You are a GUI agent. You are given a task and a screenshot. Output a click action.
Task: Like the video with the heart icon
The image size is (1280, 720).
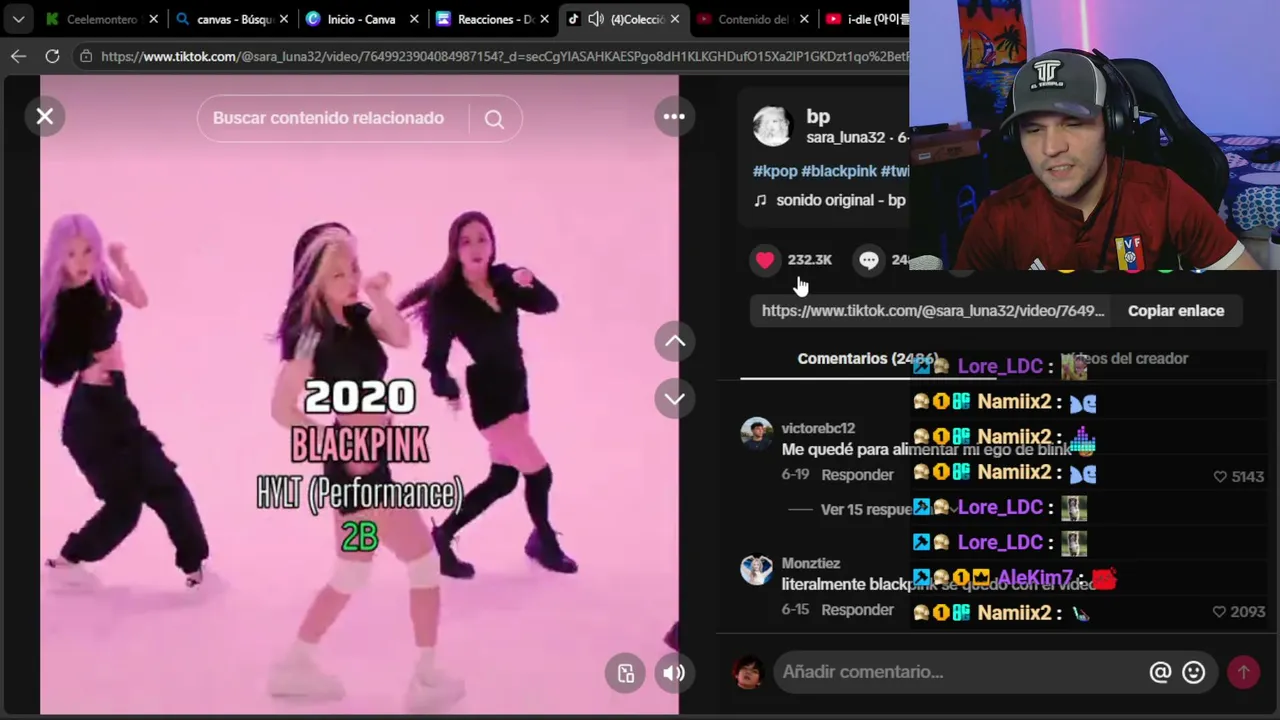tap(765, 260)
